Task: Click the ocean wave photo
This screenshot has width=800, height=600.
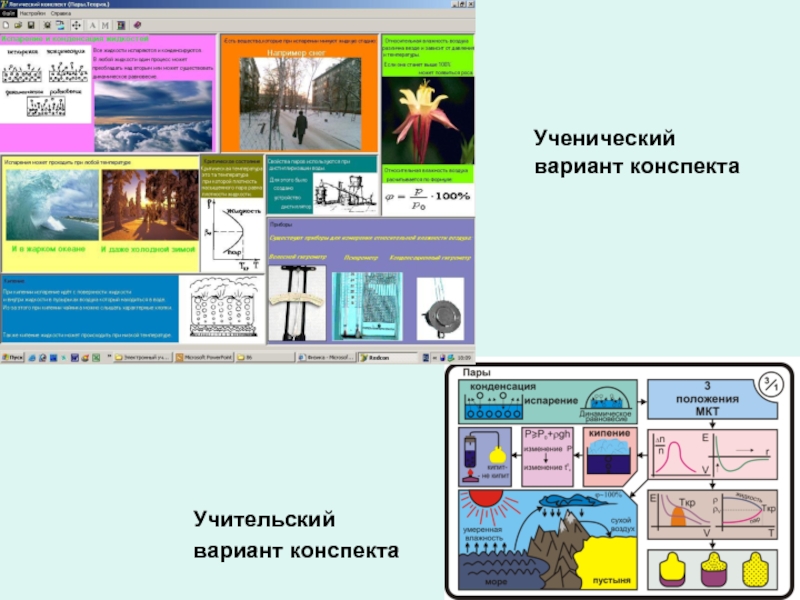Action: point(53,205)
